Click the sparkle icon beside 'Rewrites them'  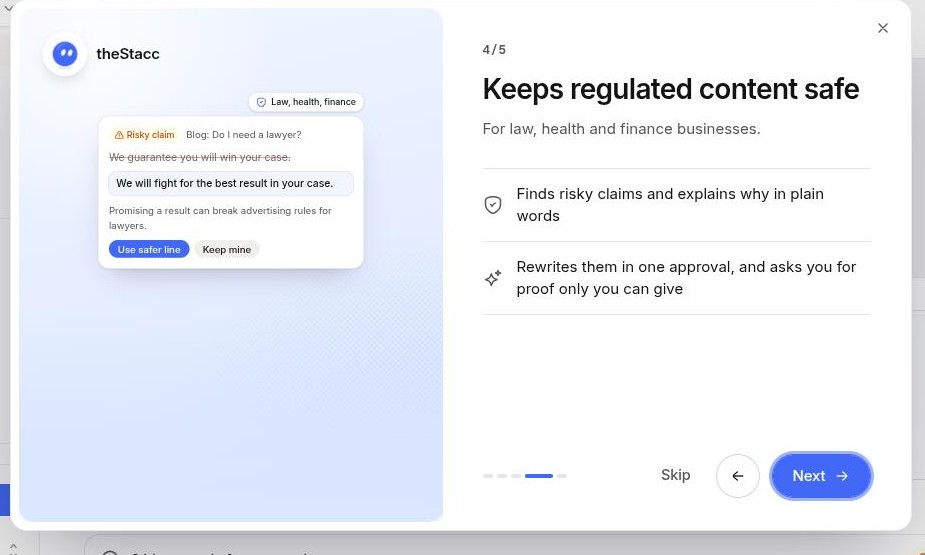[x=493, y=278]
